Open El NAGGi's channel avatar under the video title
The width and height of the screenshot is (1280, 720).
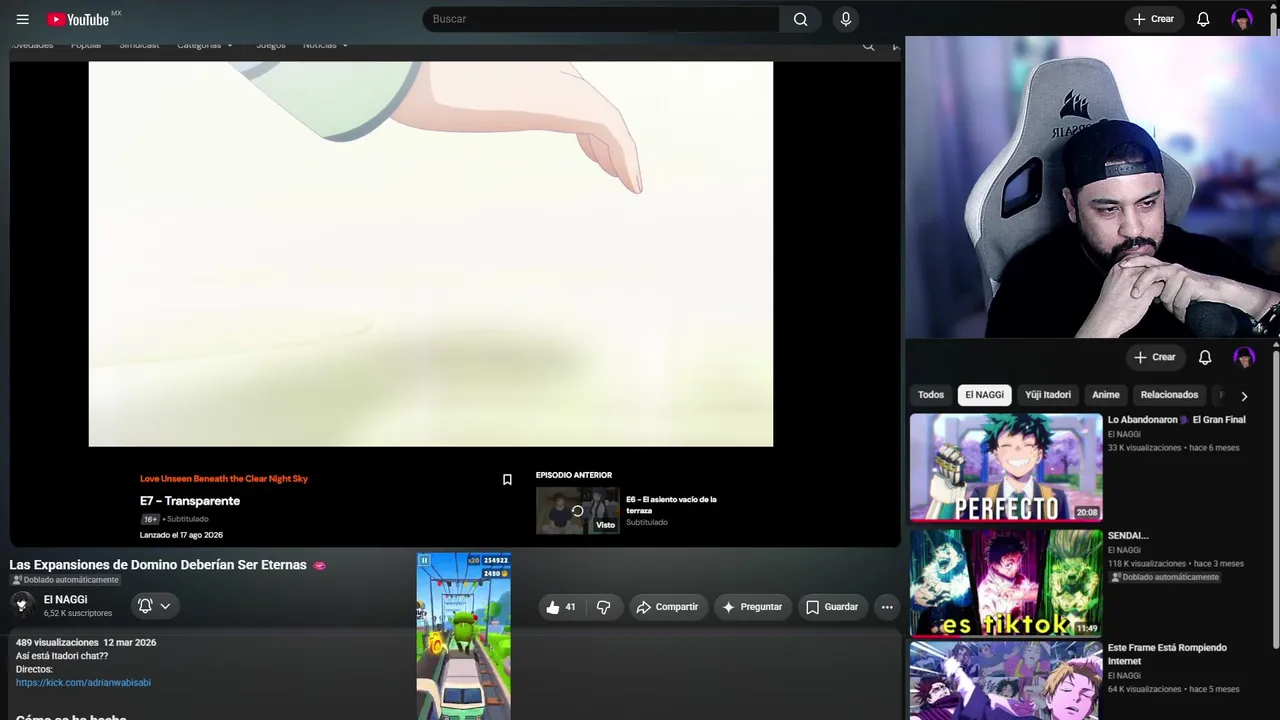[22, 604]
